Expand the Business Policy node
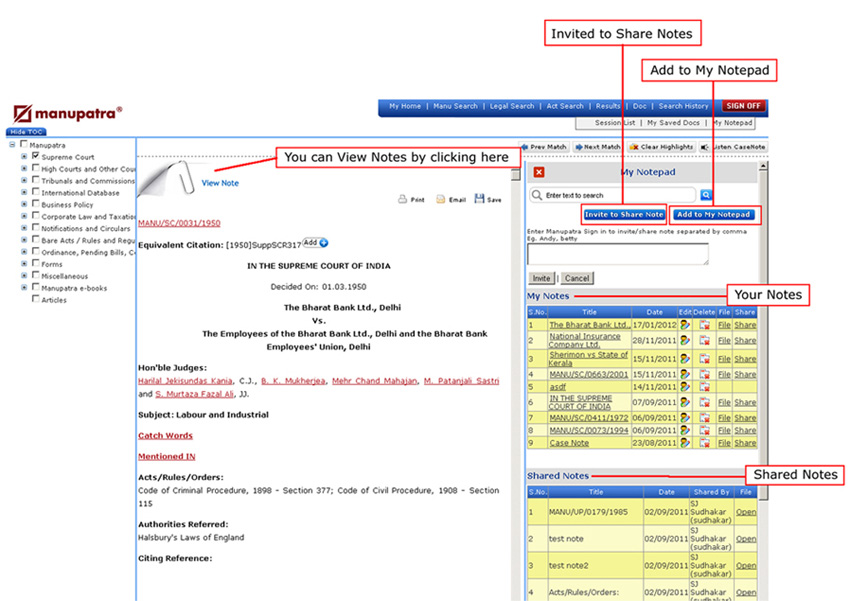The image size is (850, 601). click(24, 204)
